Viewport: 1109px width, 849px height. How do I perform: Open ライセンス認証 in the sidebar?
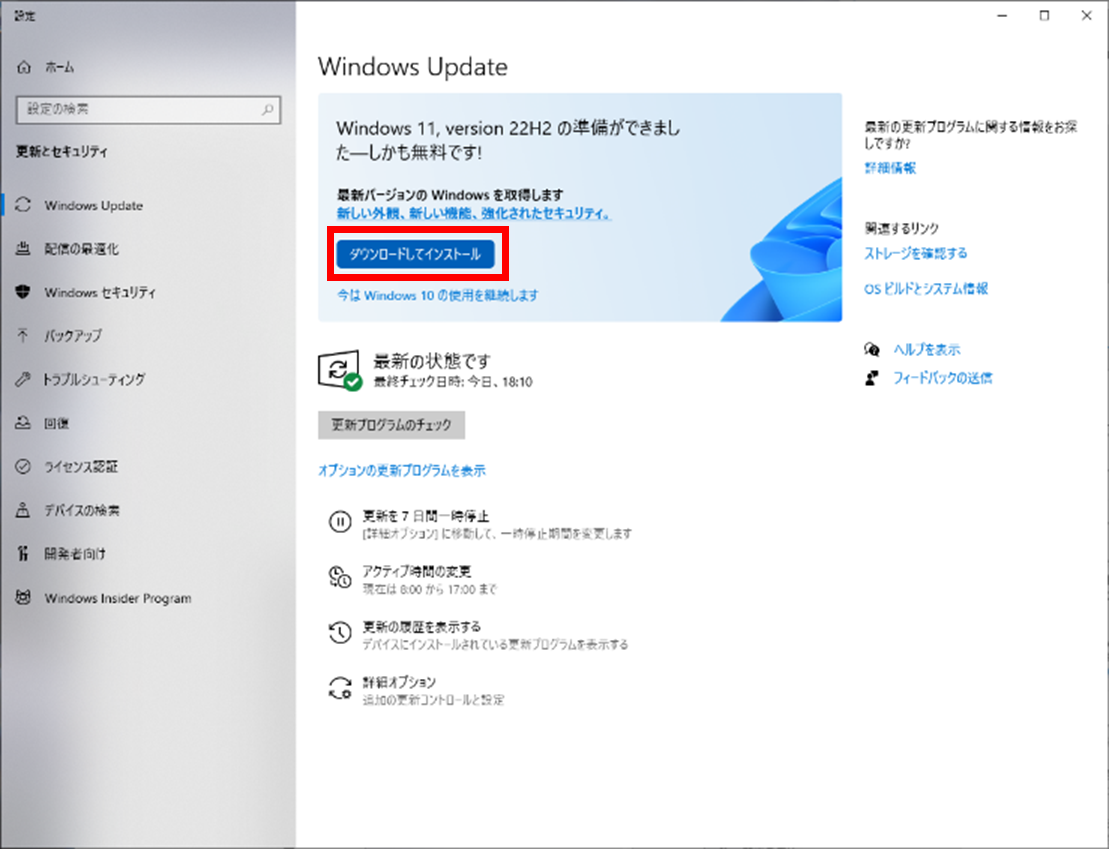coord(148,467)
